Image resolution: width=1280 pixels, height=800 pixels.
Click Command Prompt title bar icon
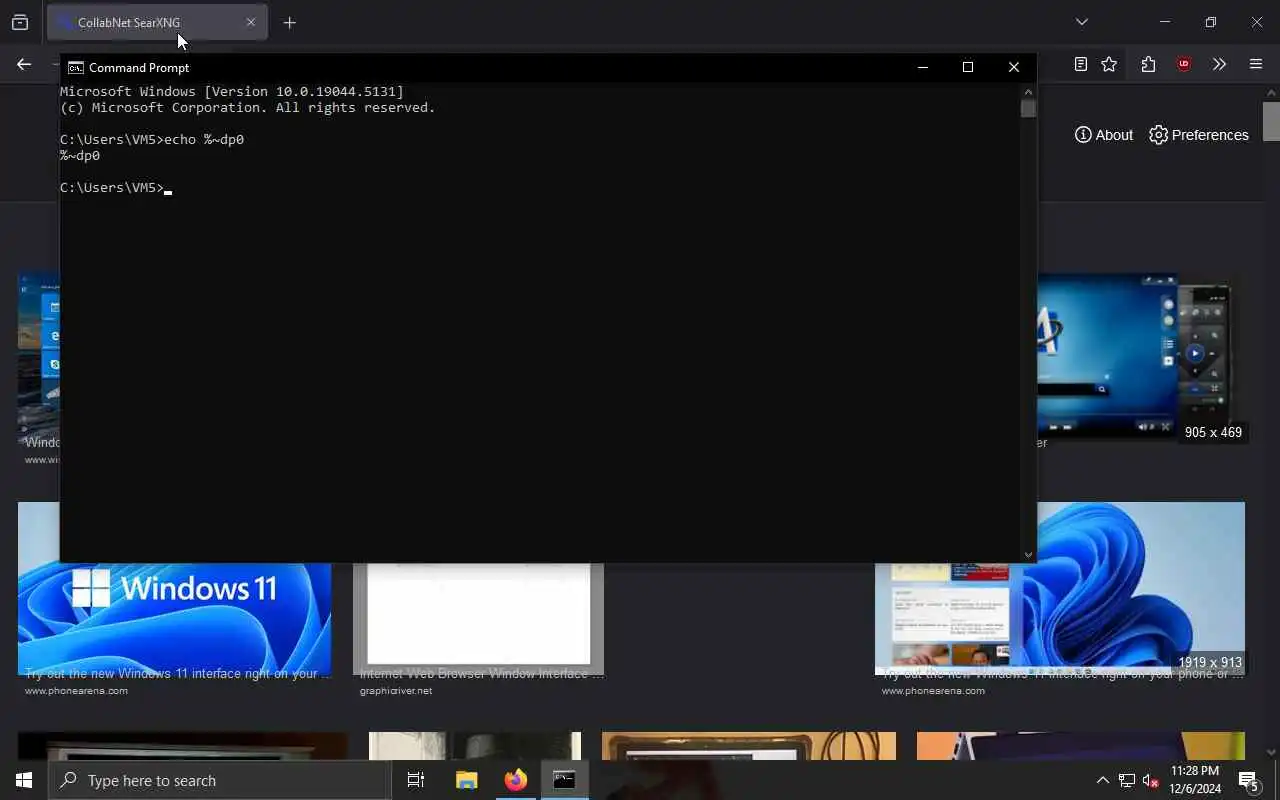75,67
